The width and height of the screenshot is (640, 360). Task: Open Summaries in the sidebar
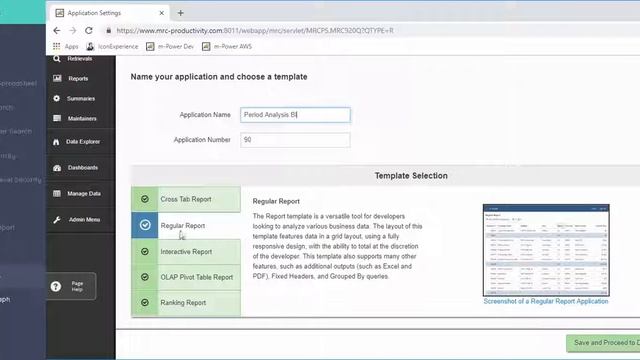80,98
